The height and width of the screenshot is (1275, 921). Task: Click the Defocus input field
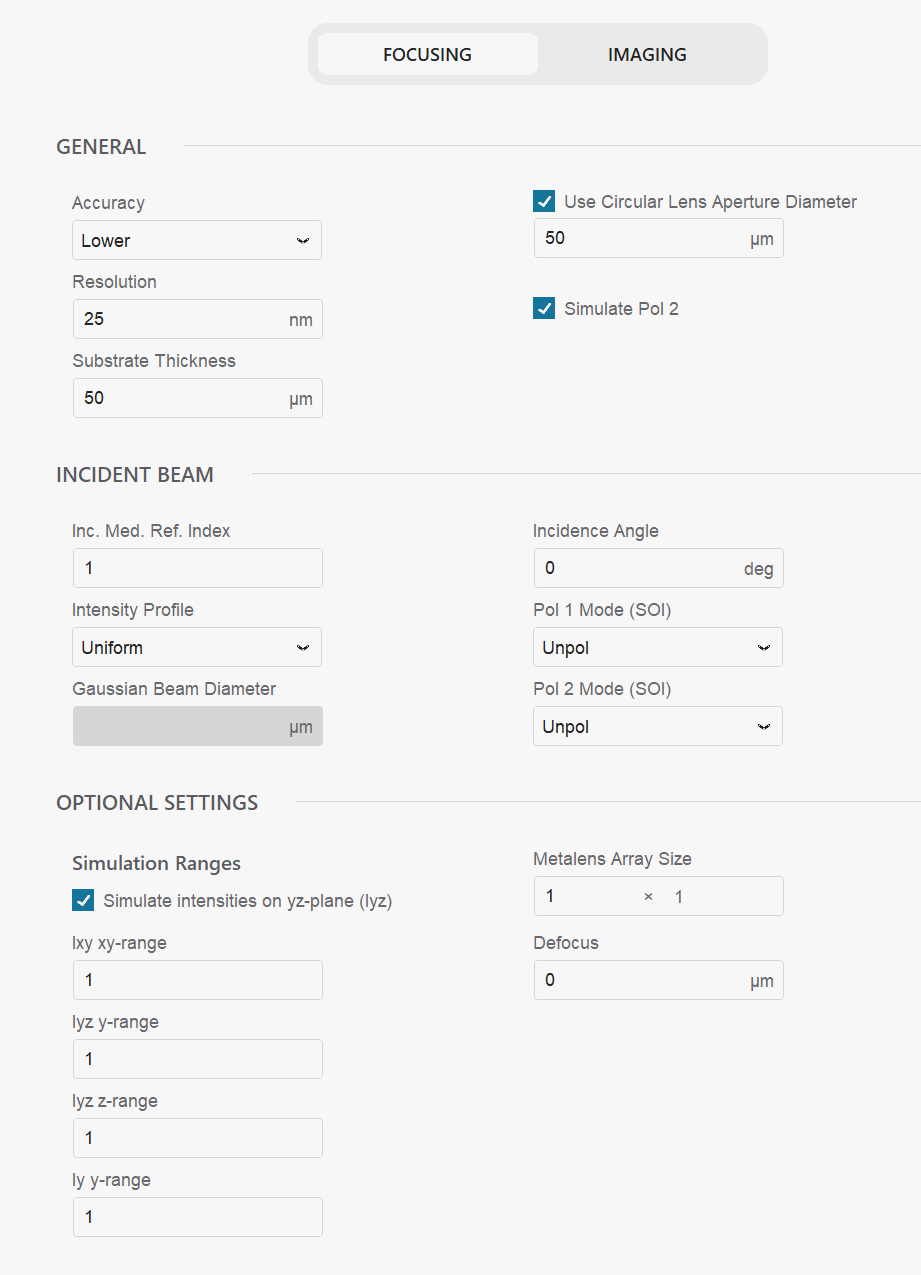(640, 981)
